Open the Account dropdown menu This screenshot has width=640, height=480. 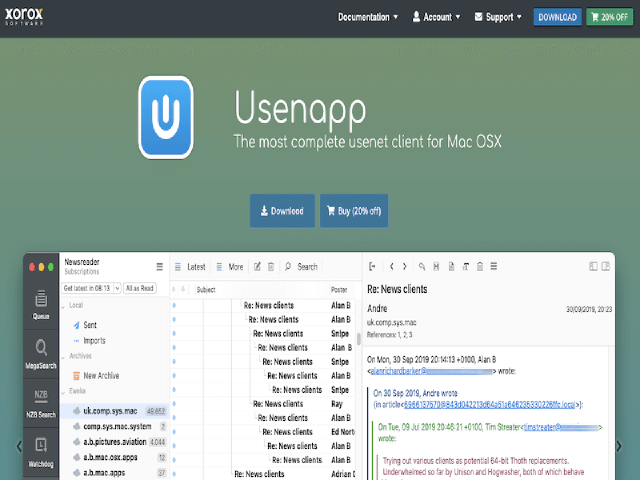point(436,17)
